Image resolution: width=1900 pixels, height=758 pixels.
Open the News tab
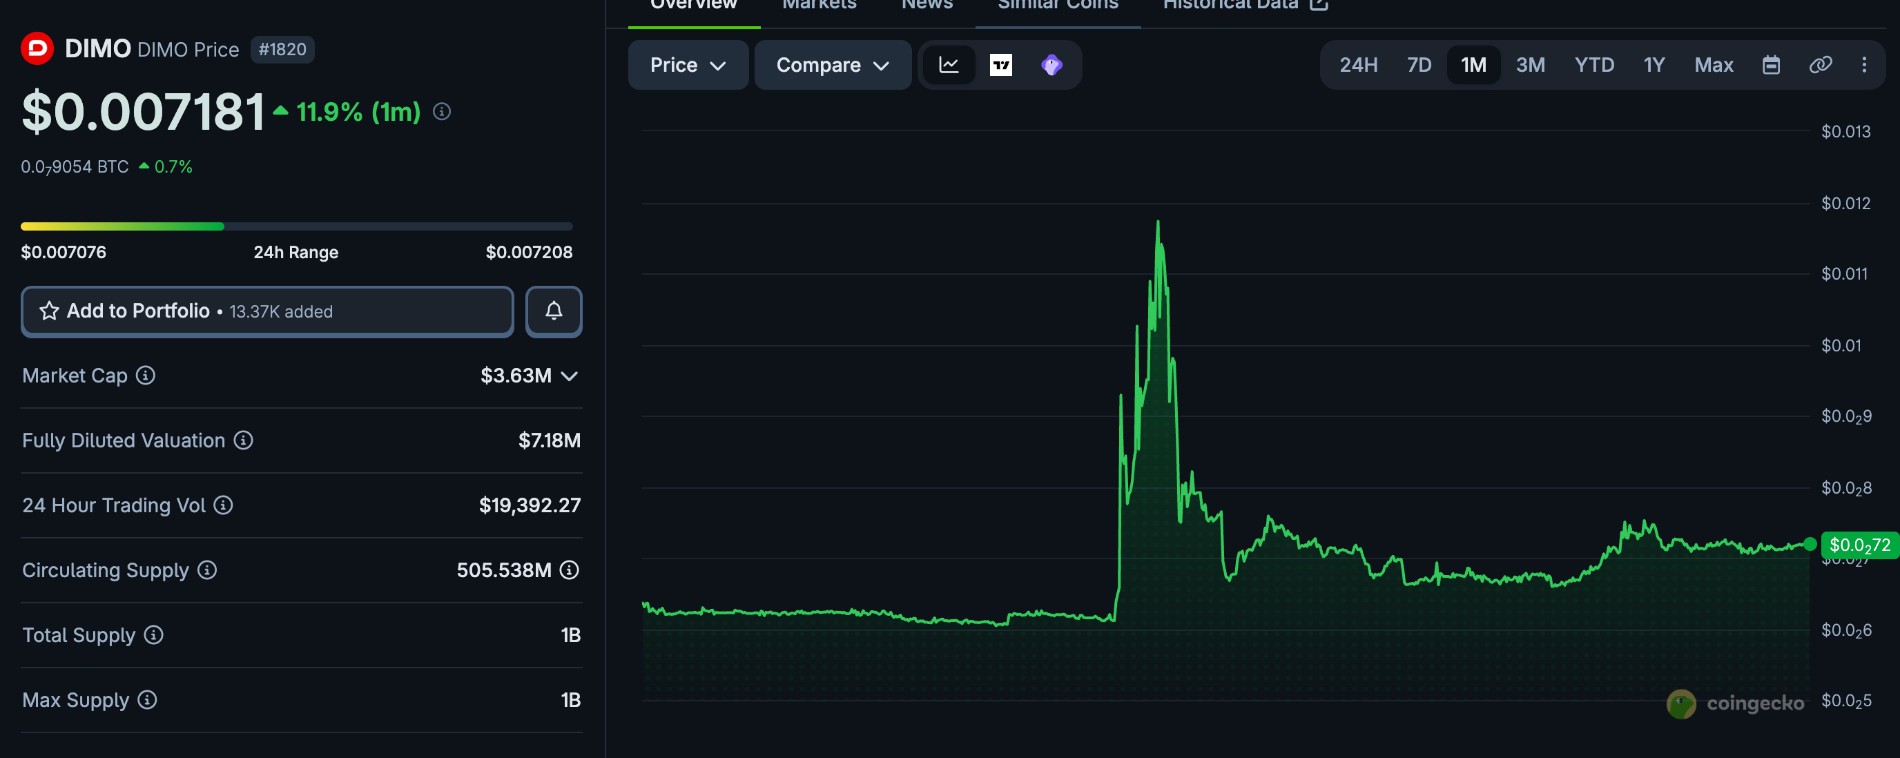[927, 5]
